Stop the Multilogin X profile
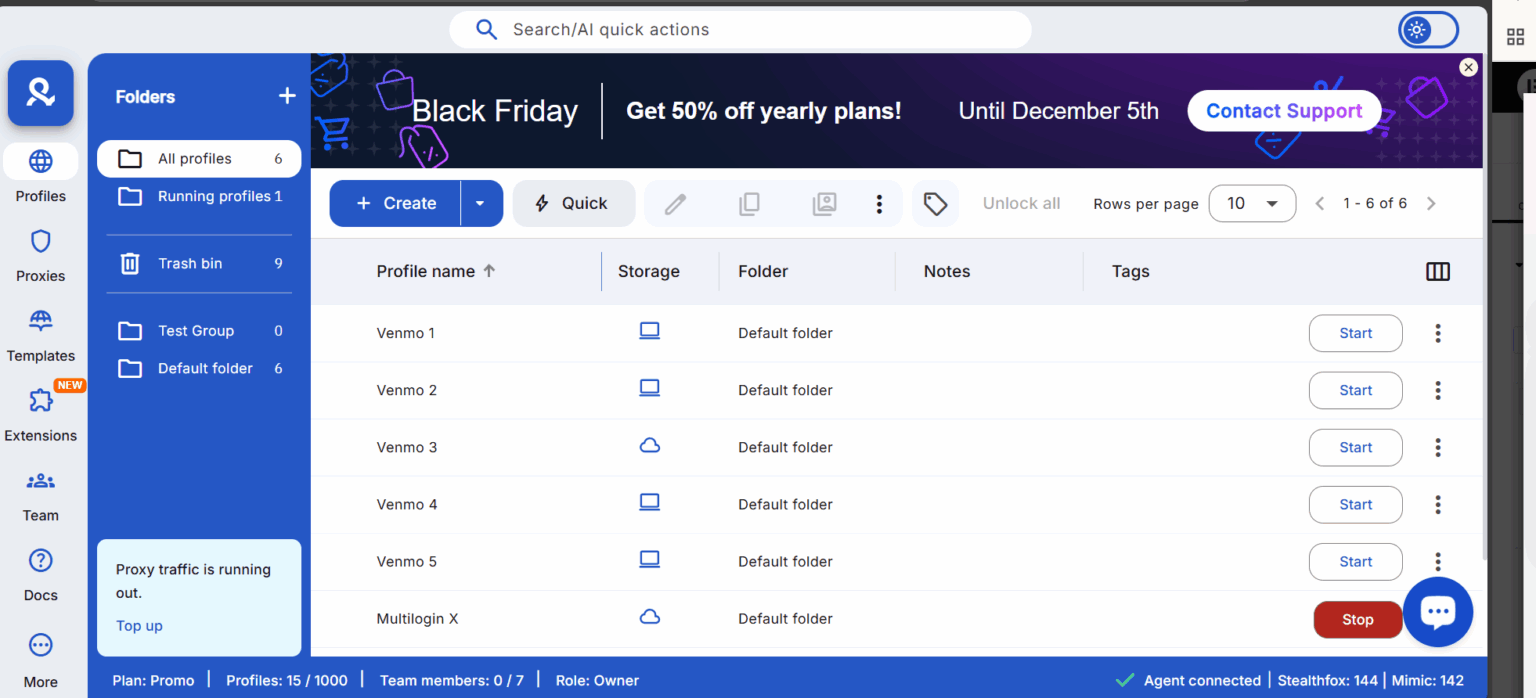Image resolution: width=1536 pixels, height=698 pixels. pos(1357,620)
